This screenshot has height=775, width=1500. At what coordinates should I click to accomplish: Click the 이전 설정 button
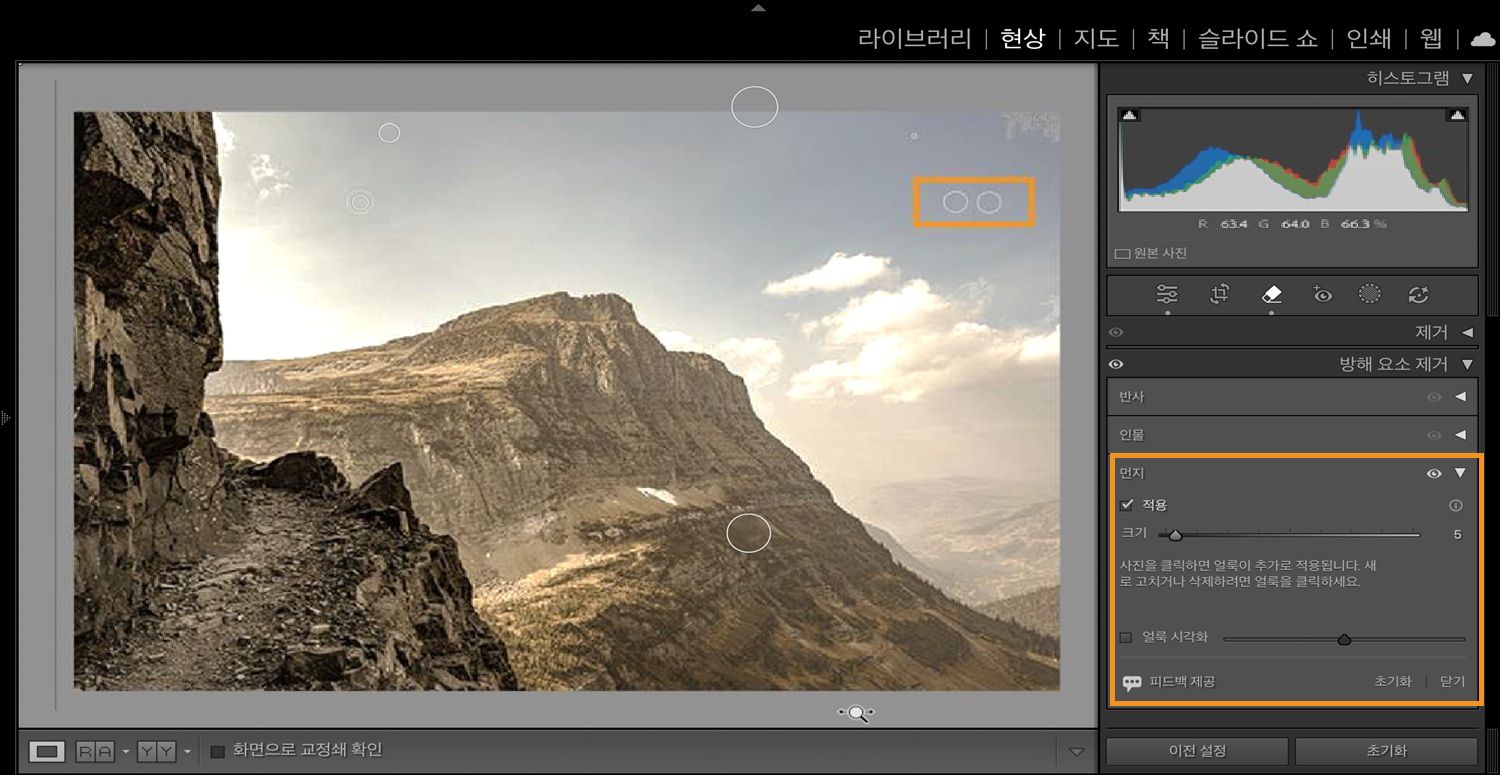point(1198,750)
